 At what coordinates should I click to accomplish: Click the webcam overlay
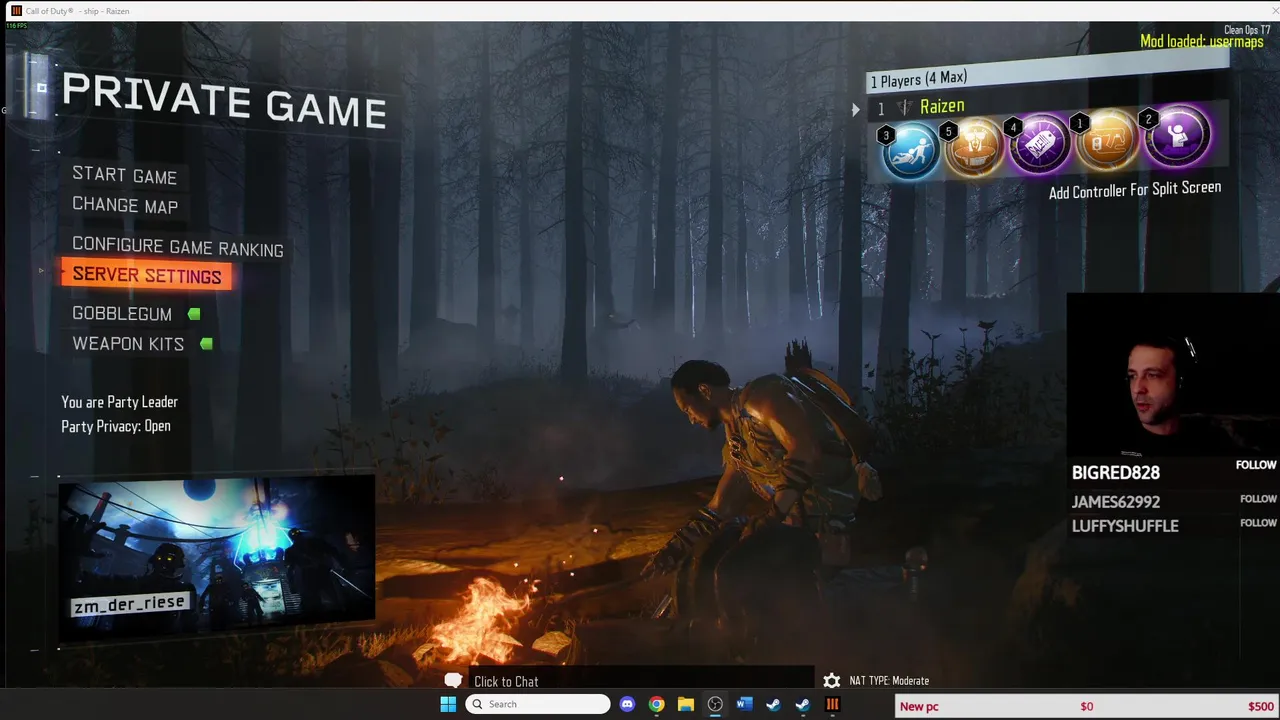tap(1172, 375)
